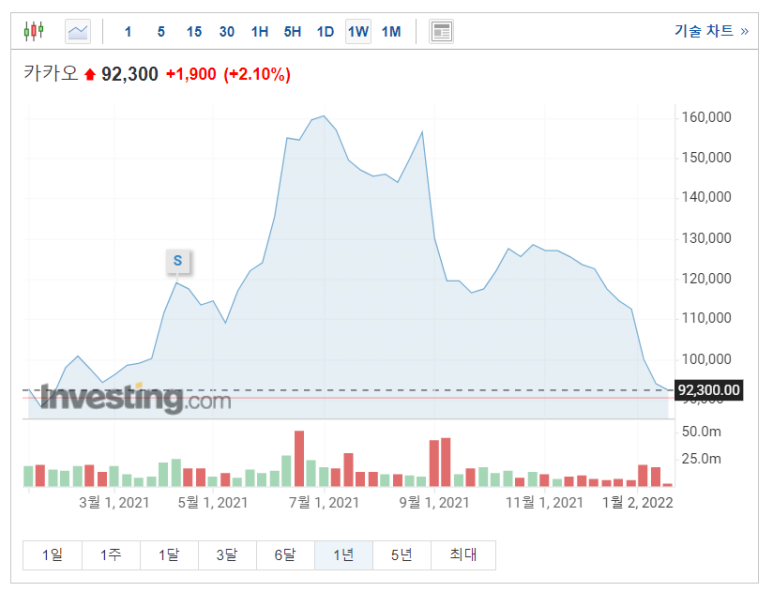Viewport: 773px width, 592px height.
Task: Open the news layout icon
Action: [x=441, y=32]
